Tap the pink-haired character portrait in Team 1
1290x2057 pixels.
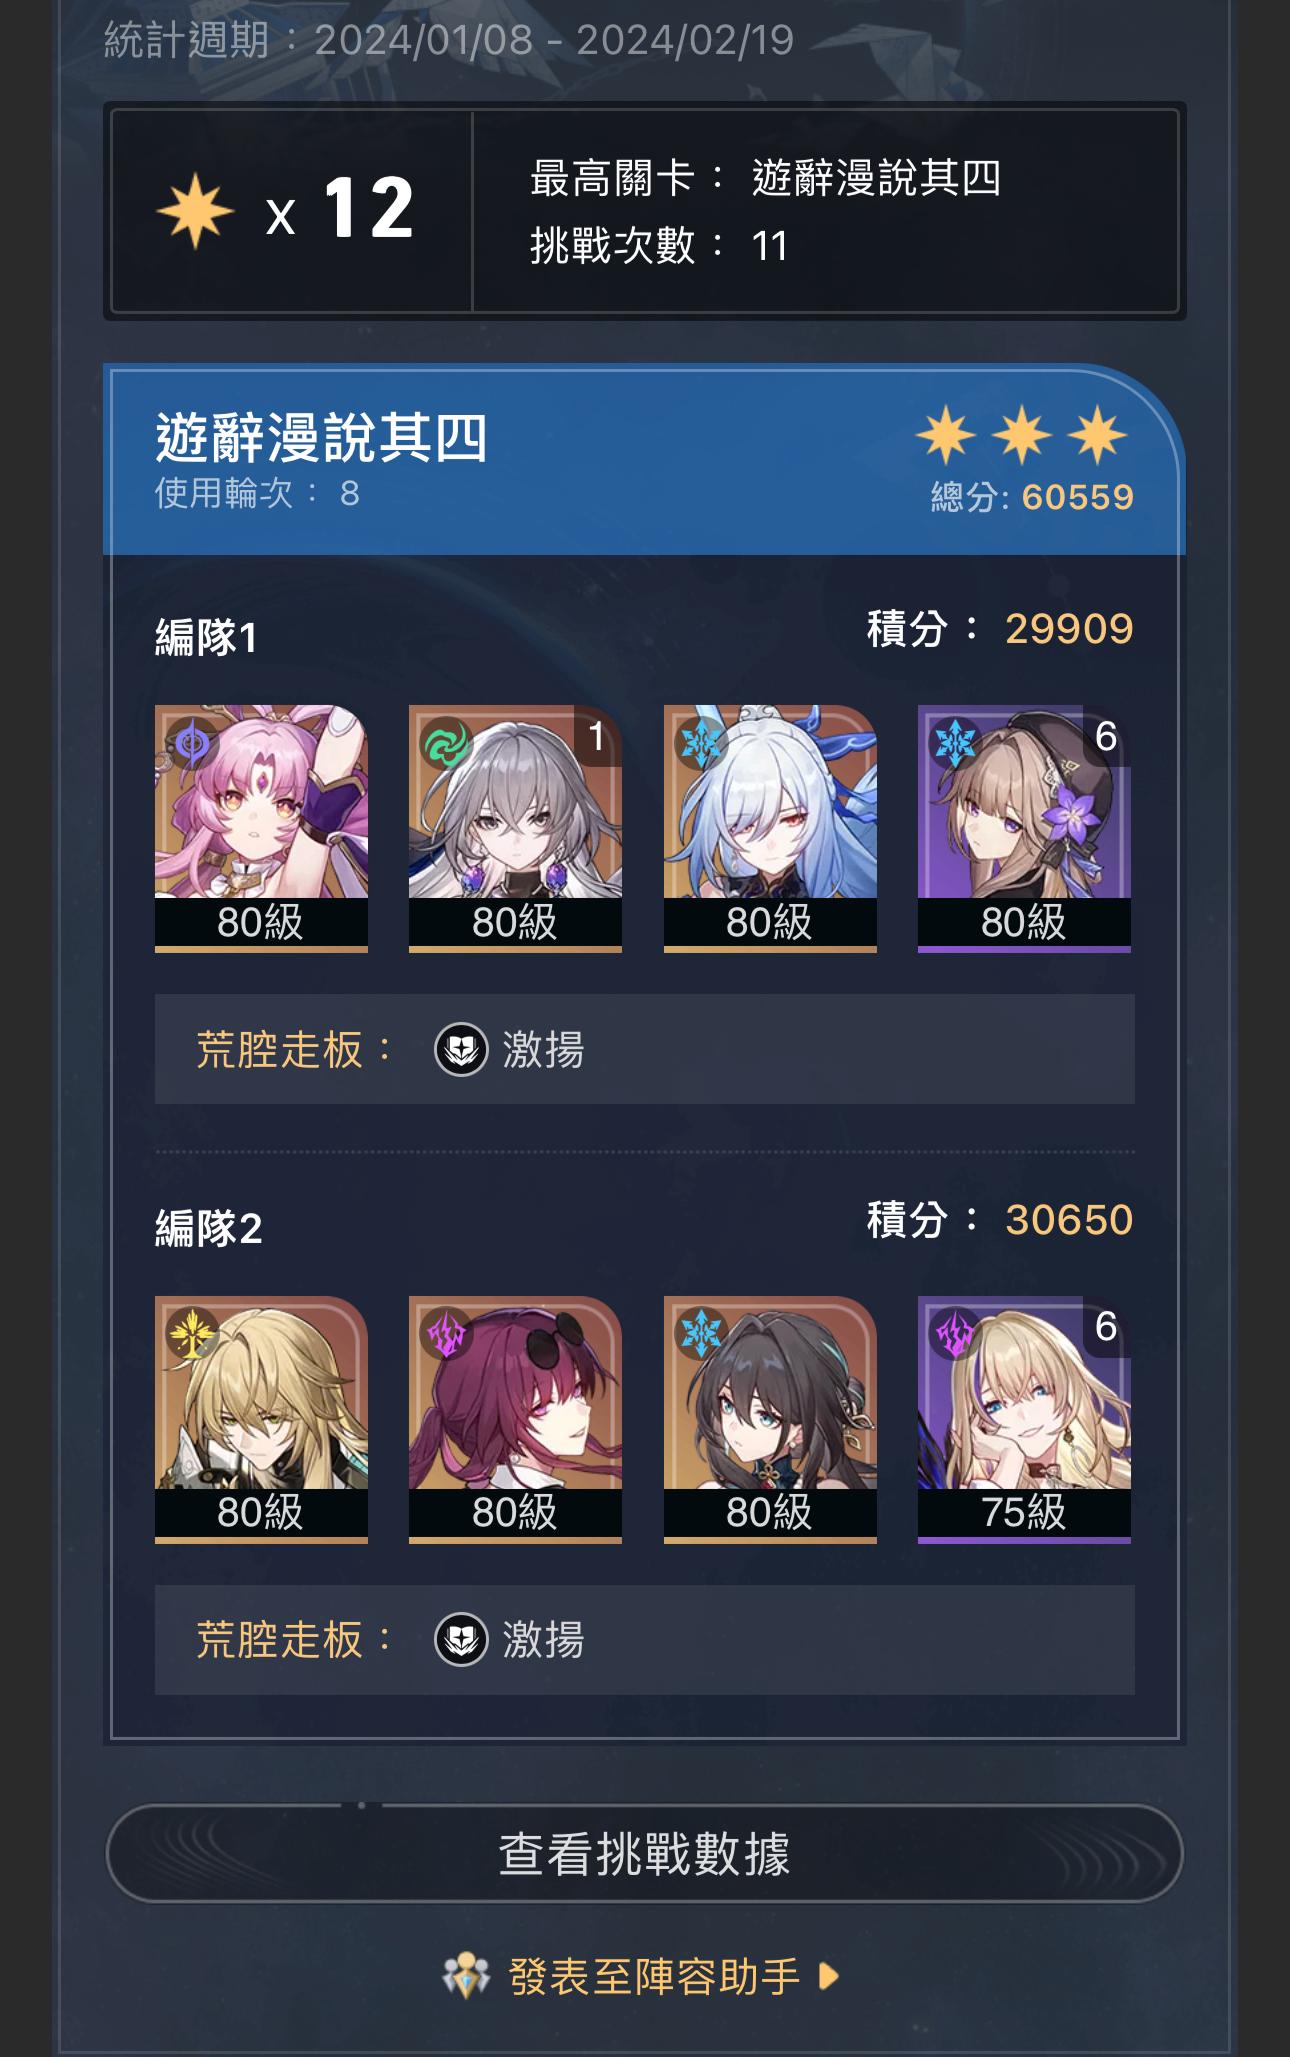(x=261, y=828)
